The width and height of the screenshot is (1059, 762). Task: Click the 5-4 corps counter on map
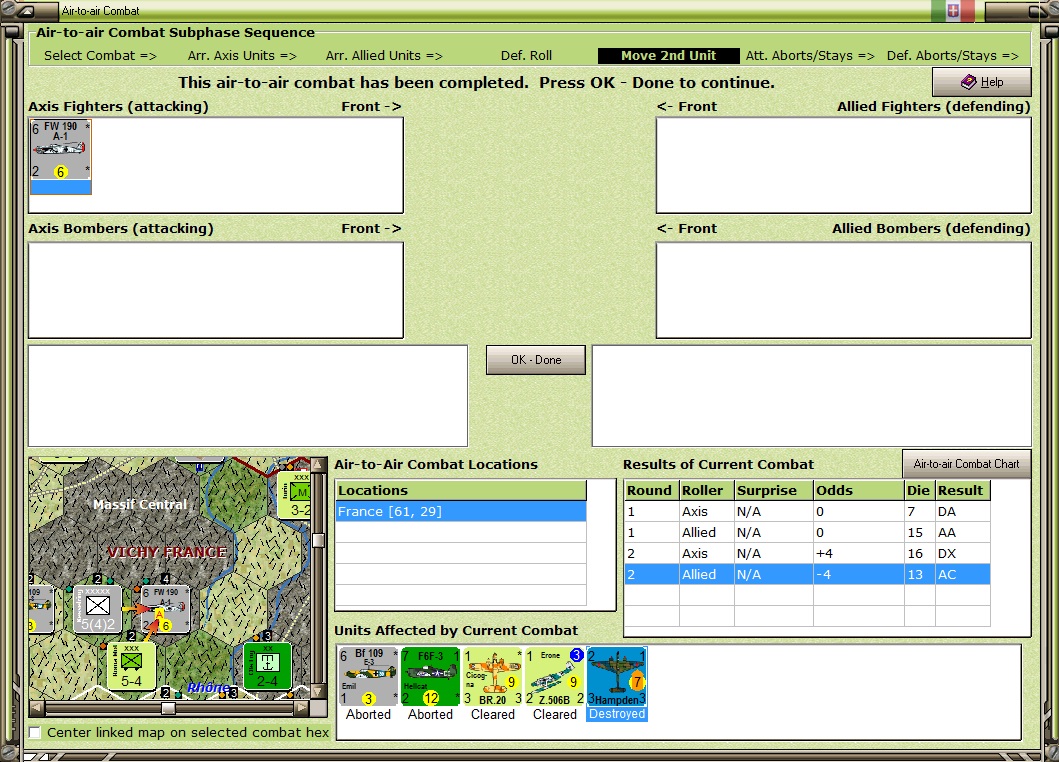point(132,666)
